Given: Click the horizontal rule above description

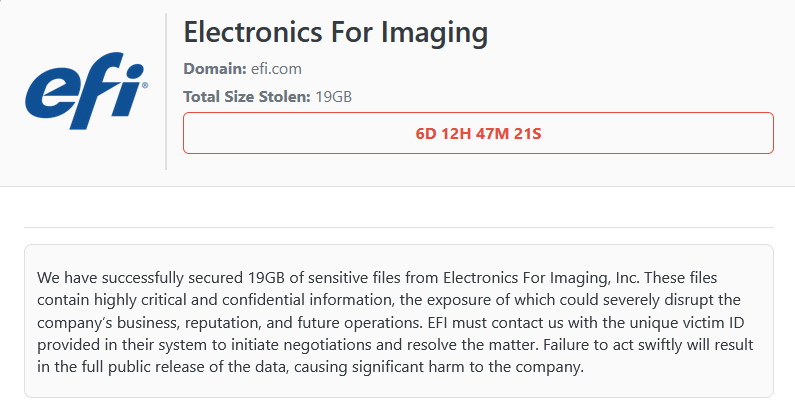Looking at the screenshot, I should pos(398,228).
